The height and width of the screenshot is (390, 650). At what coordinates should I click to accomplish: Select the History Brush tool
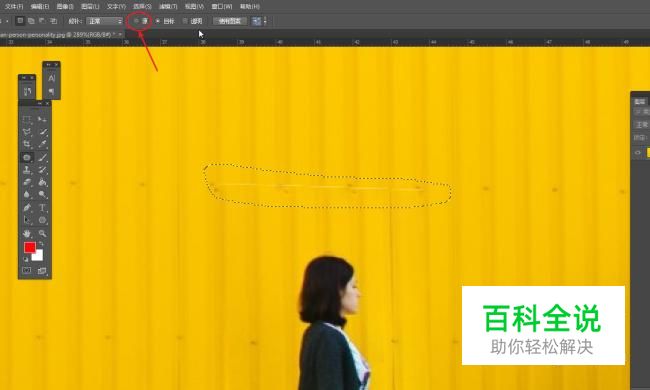pos(42,170)
